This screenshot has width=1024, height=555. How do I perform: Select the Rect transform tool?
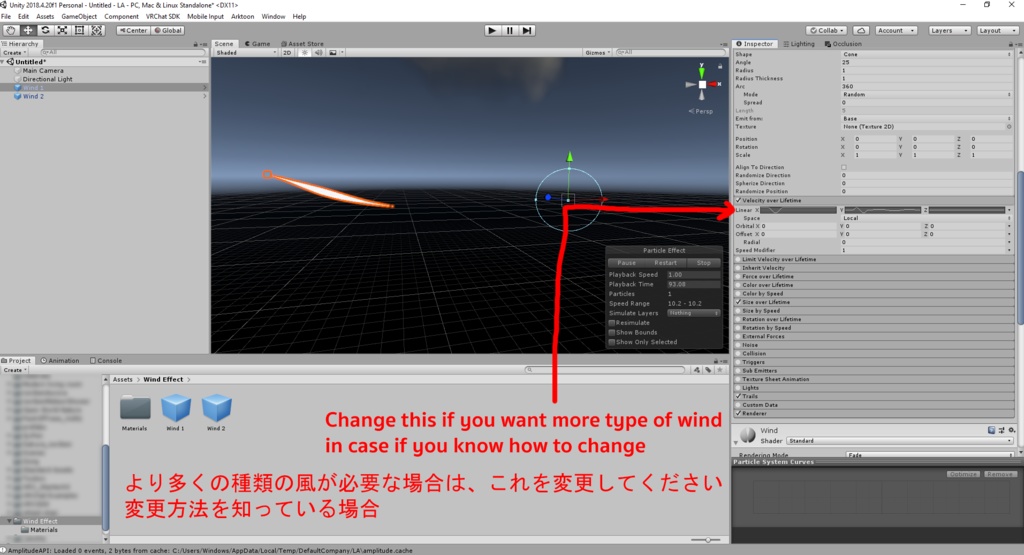point(79,30)
